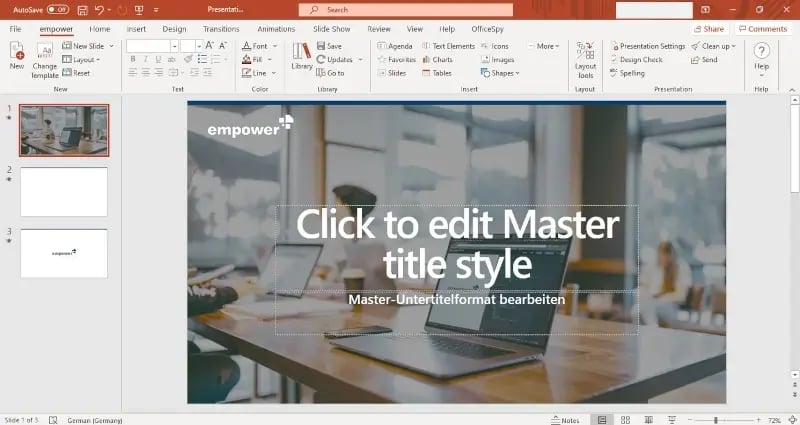Screen dimensions: 800x425
Task: Switch to Slide Sorter view
Action: point(625,420)
